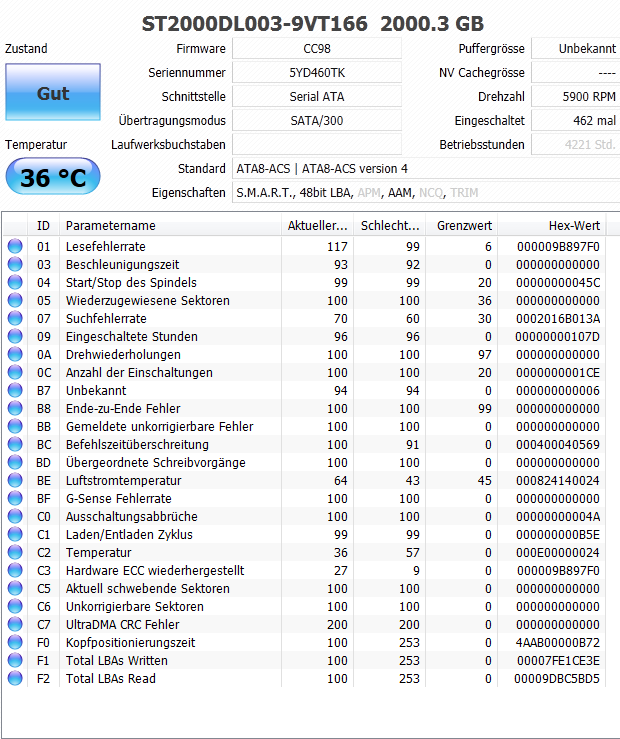Viewport: 620px width, 739px height.
Task: Click status orb for Temperatur C2 row
Action: click(x=15, y=552)
